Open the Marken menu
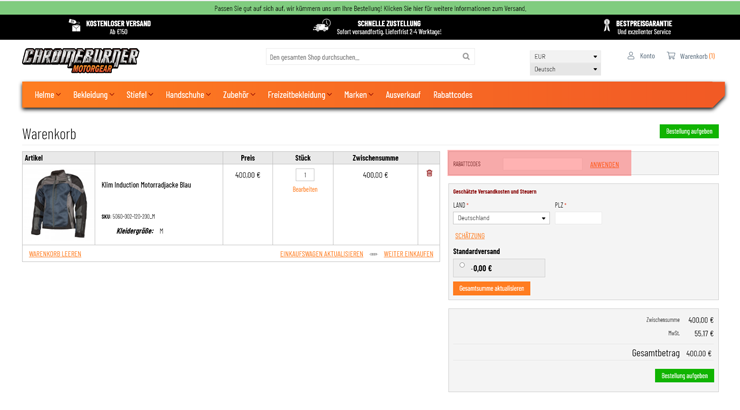The width and height of the screenshot is (740, 410). point(358,95)
